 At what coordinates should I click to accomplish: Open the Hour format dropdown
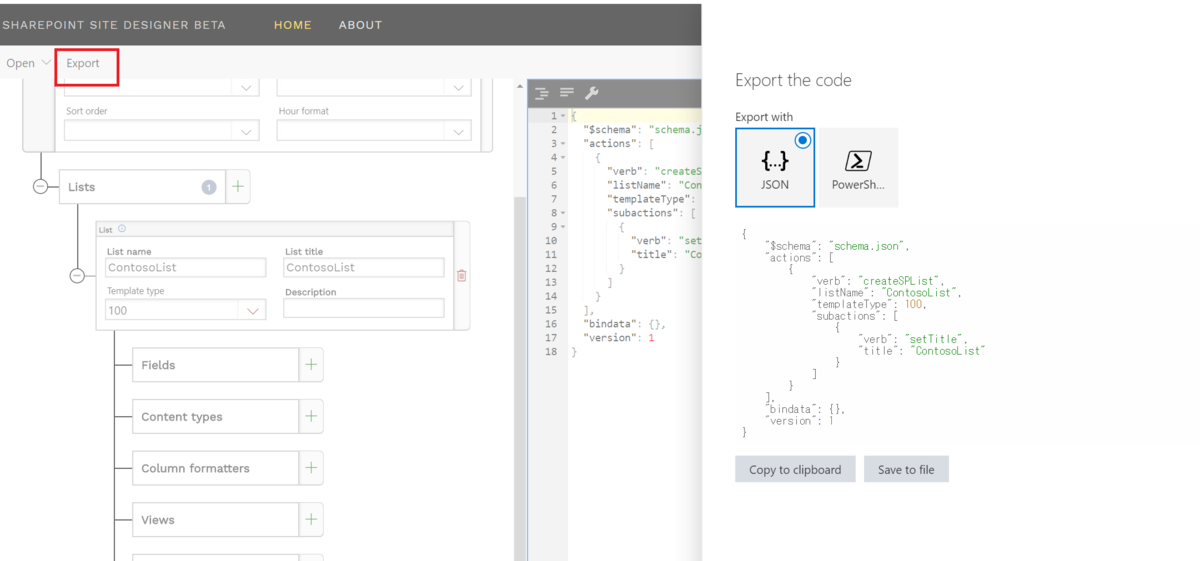tap(374, 131)
